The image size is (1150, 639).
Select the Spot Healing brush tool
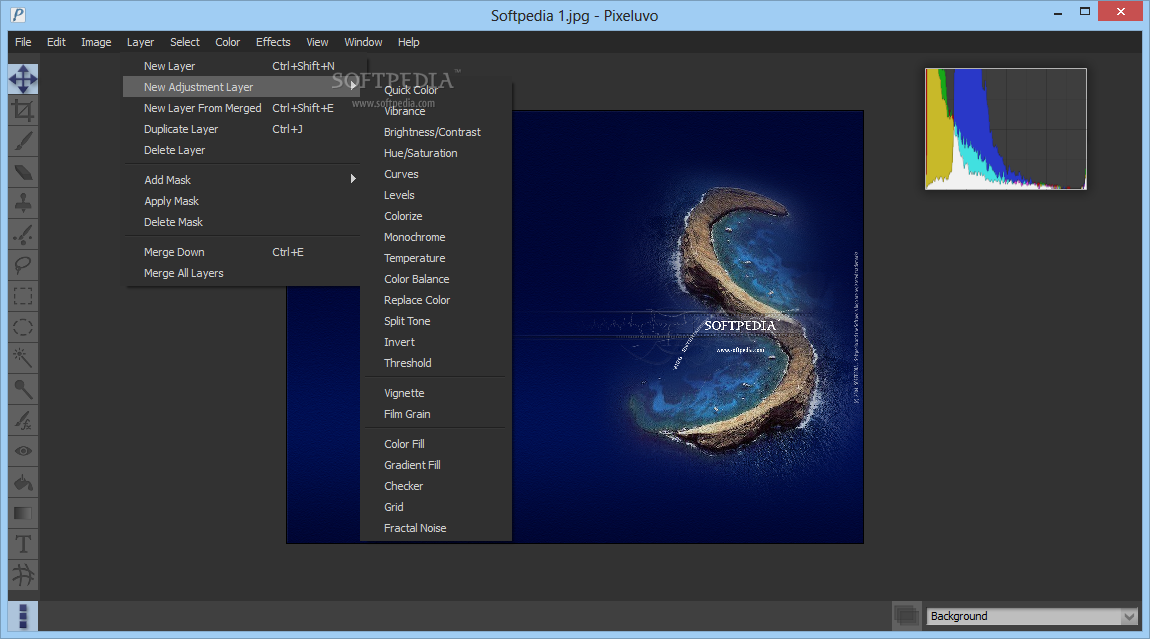point(23,234)
